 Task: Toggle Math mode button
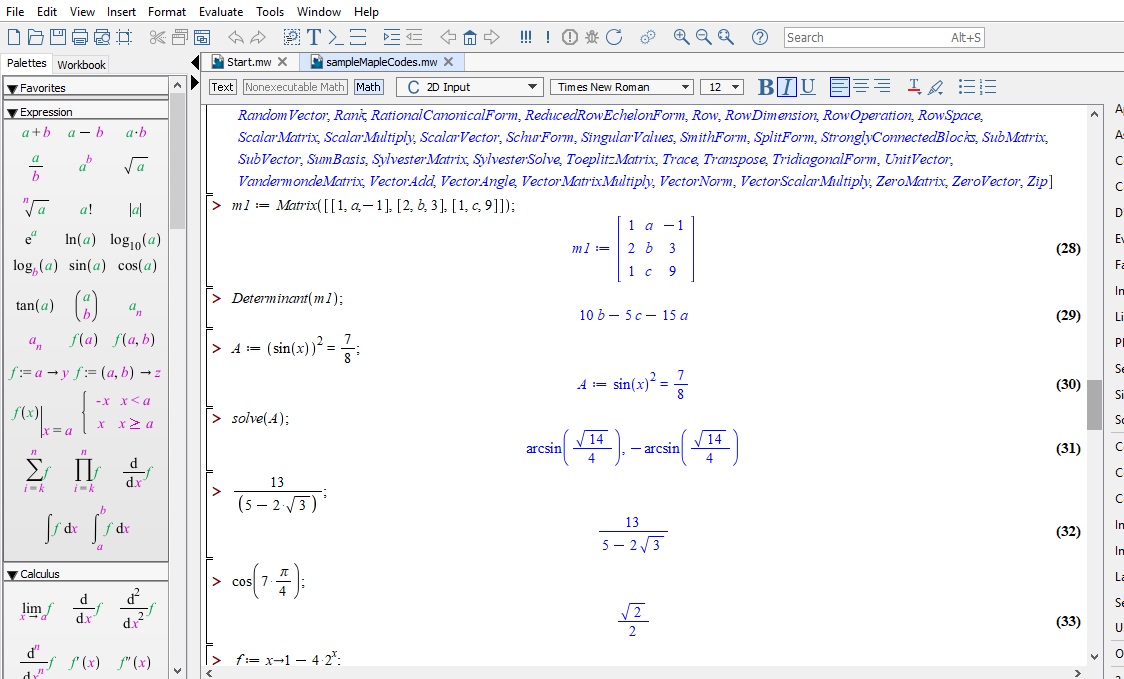point(368,87)
